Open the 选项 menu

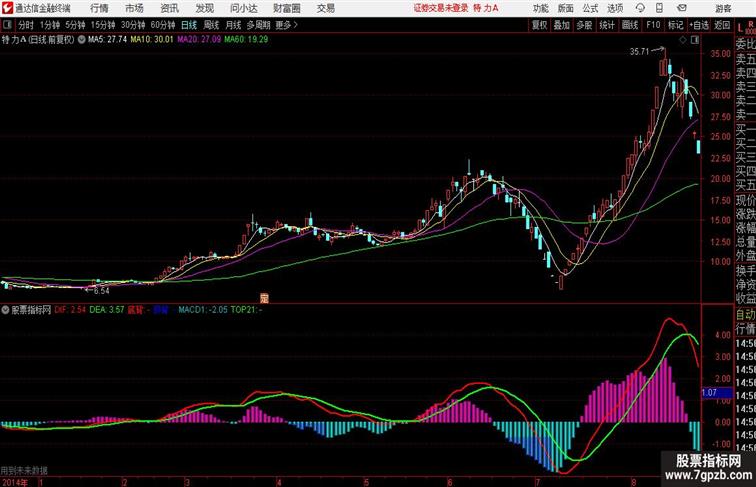coord(615,8)
